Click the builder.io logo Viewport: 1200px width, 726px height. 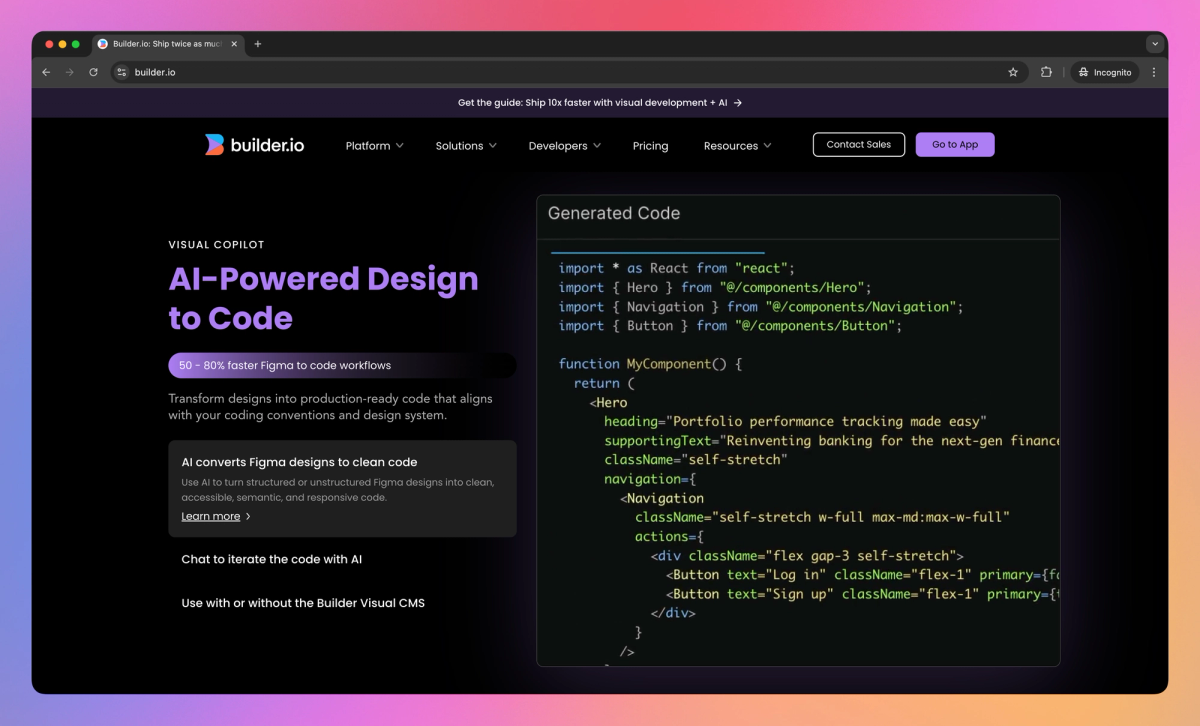pyautogui.click(x=254, y=145)
